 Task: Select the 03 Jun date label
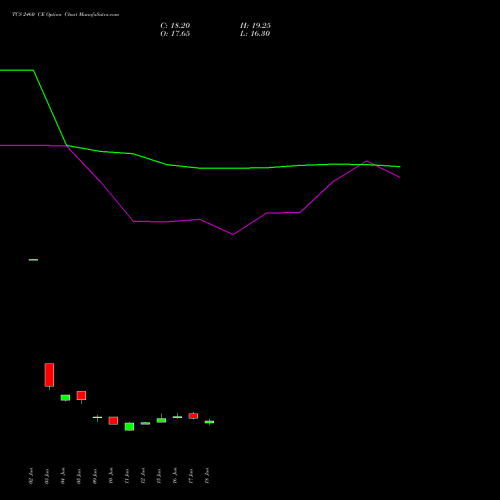point(47,476)
